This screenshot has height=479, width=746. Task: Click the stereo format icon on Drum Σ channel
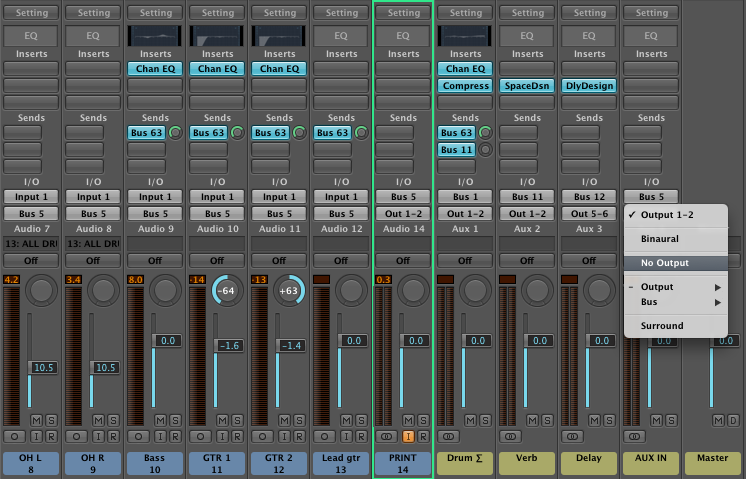pyautogui.click(x=448, y=436)
